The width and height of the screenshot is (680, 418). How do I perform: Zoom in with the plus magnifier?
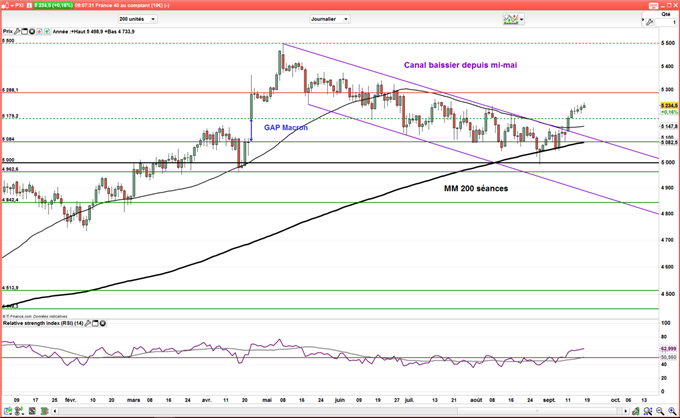point(672,411)
